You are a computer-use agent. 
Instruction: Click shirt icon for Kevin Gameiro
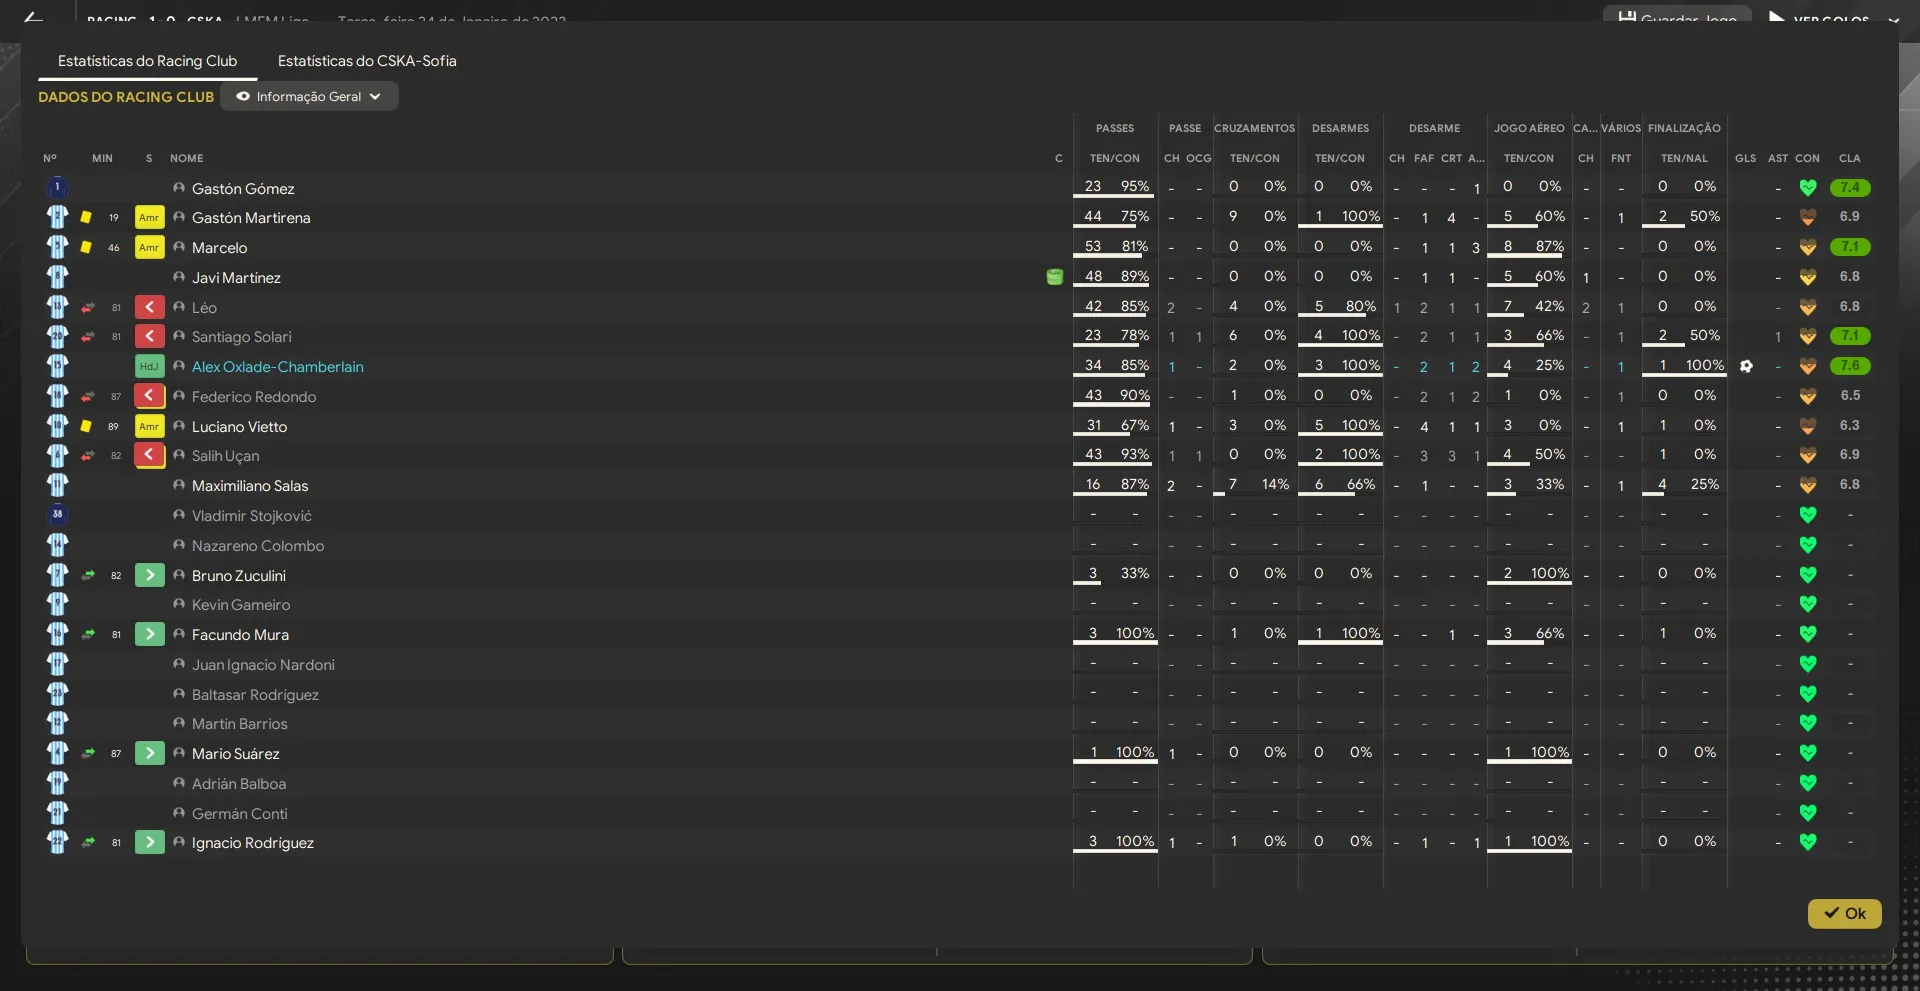pos(57,604)
